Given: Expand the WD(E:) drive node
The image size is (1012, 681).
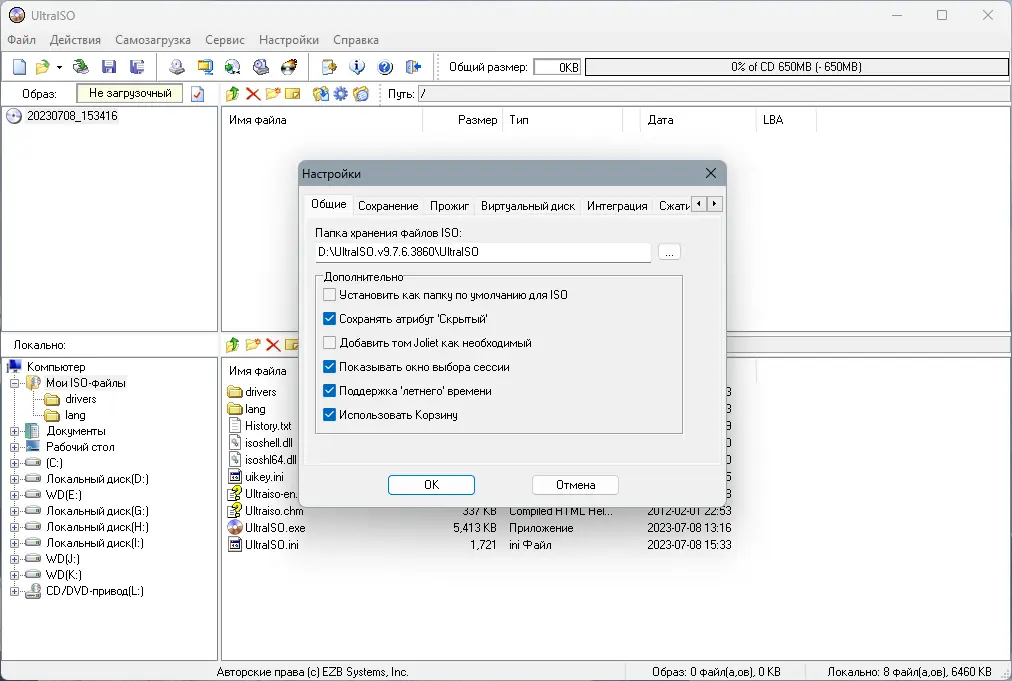Looking at the screenshot, I should pos(14,496).
